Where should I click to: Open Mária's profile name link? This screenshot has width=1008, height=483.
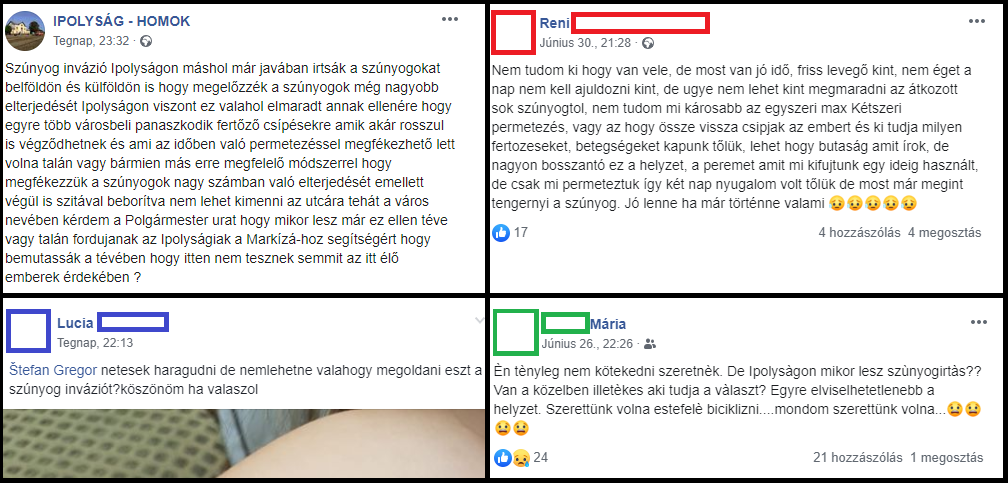(x=608, y=324)
